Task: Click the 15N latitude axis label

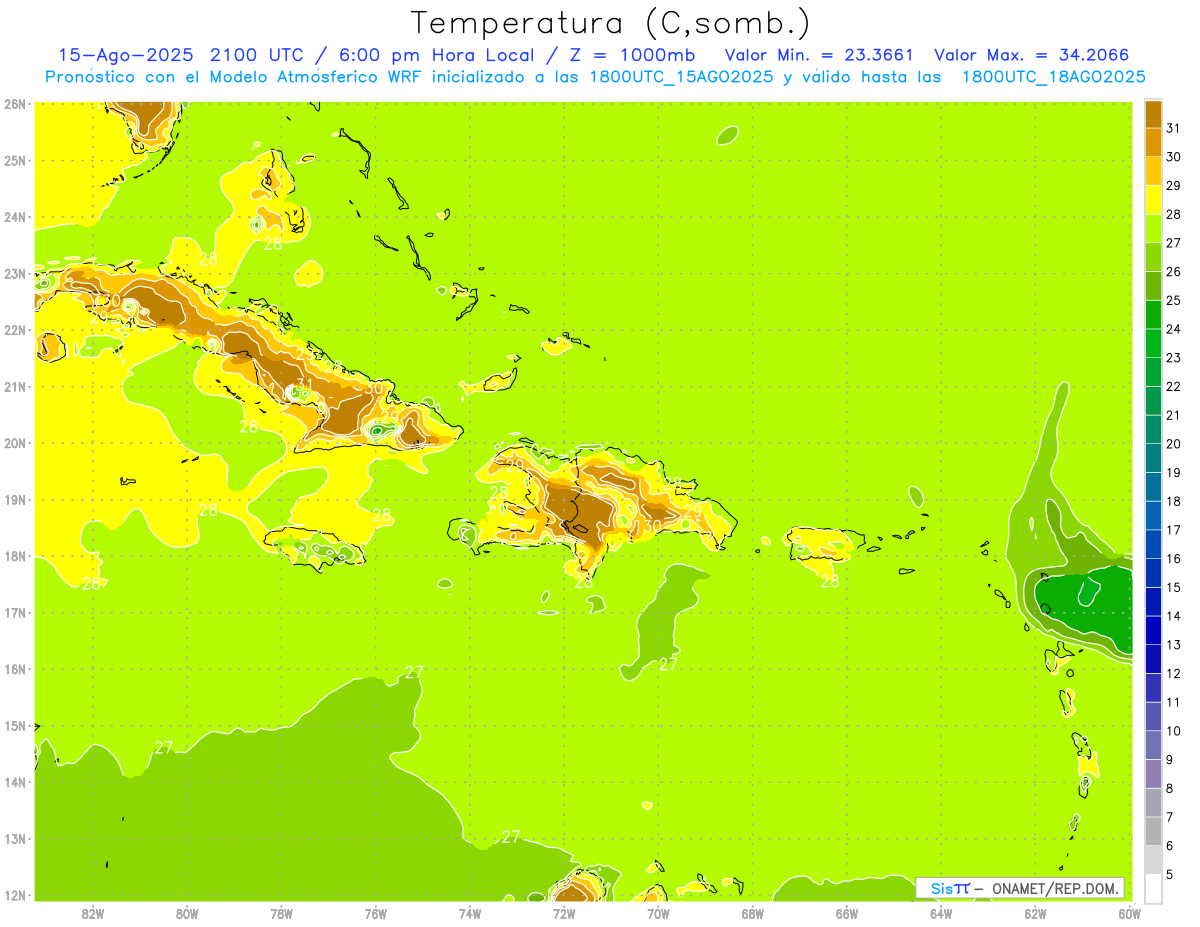Action: (x=15, y=726)
